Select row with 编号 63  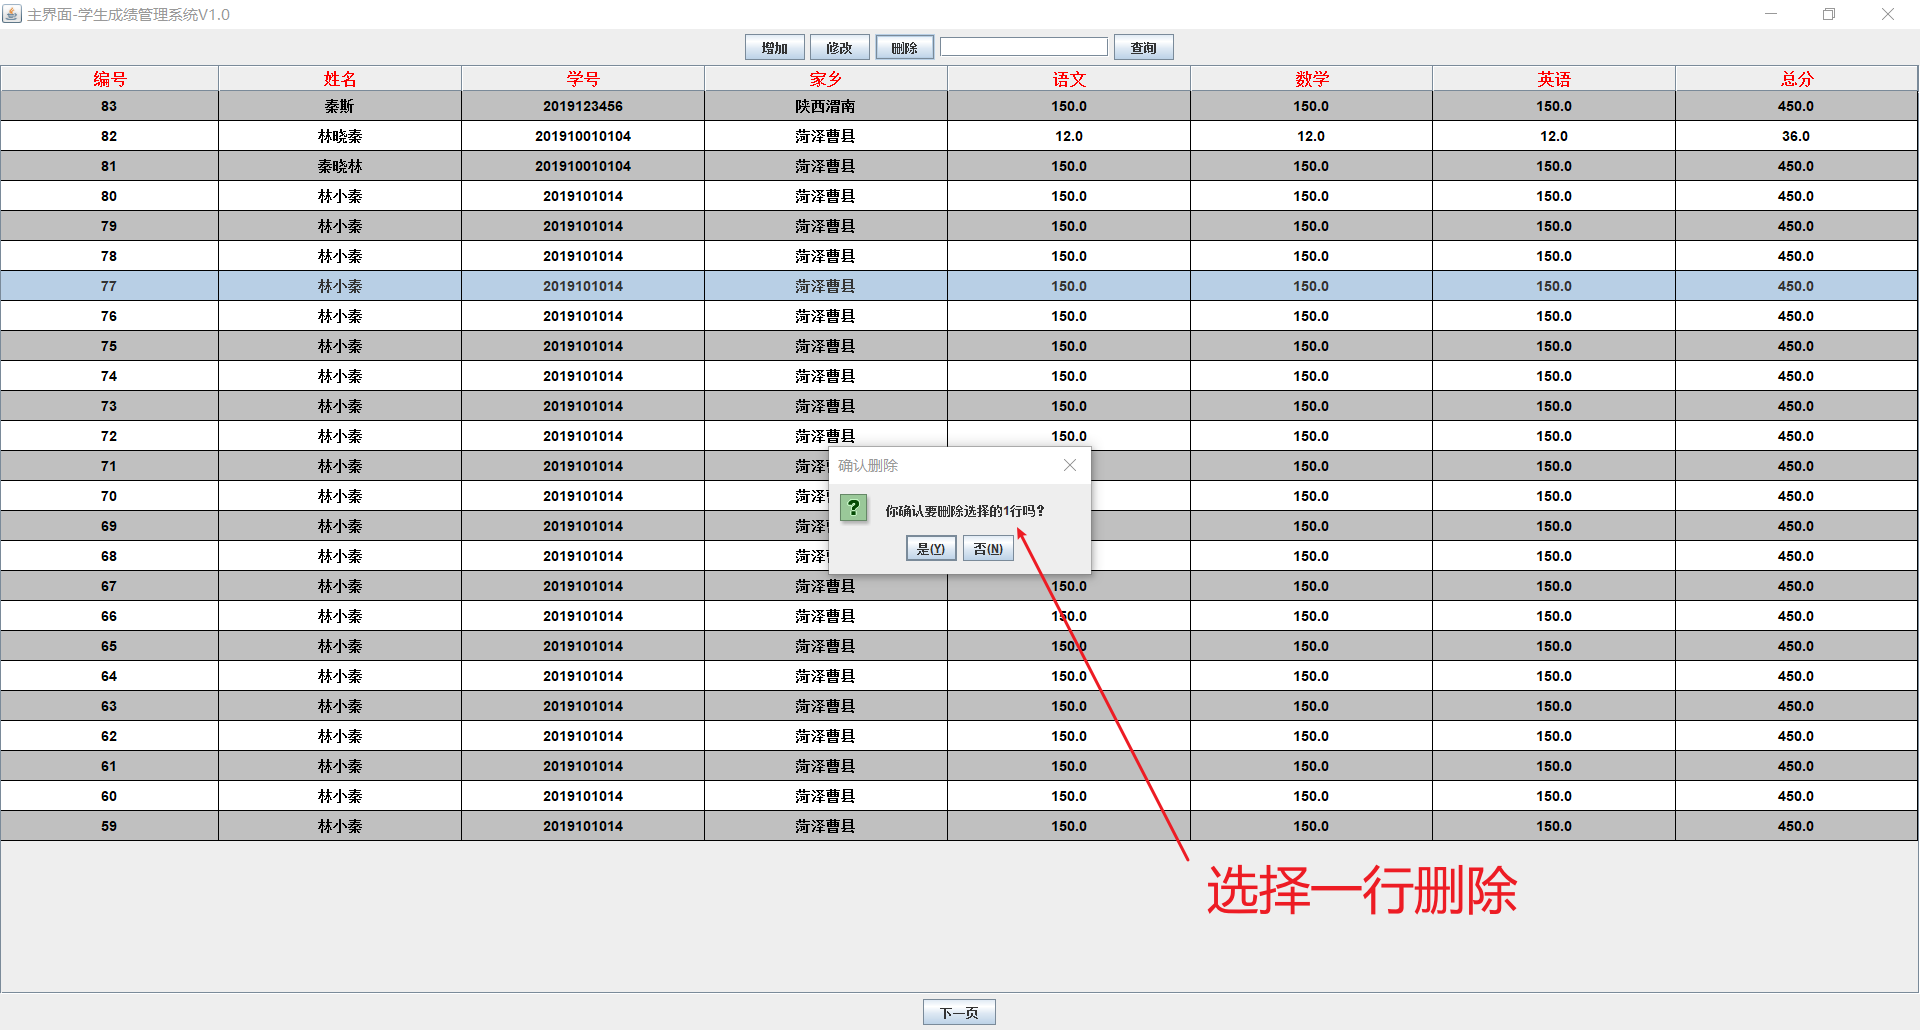(959, 706)
